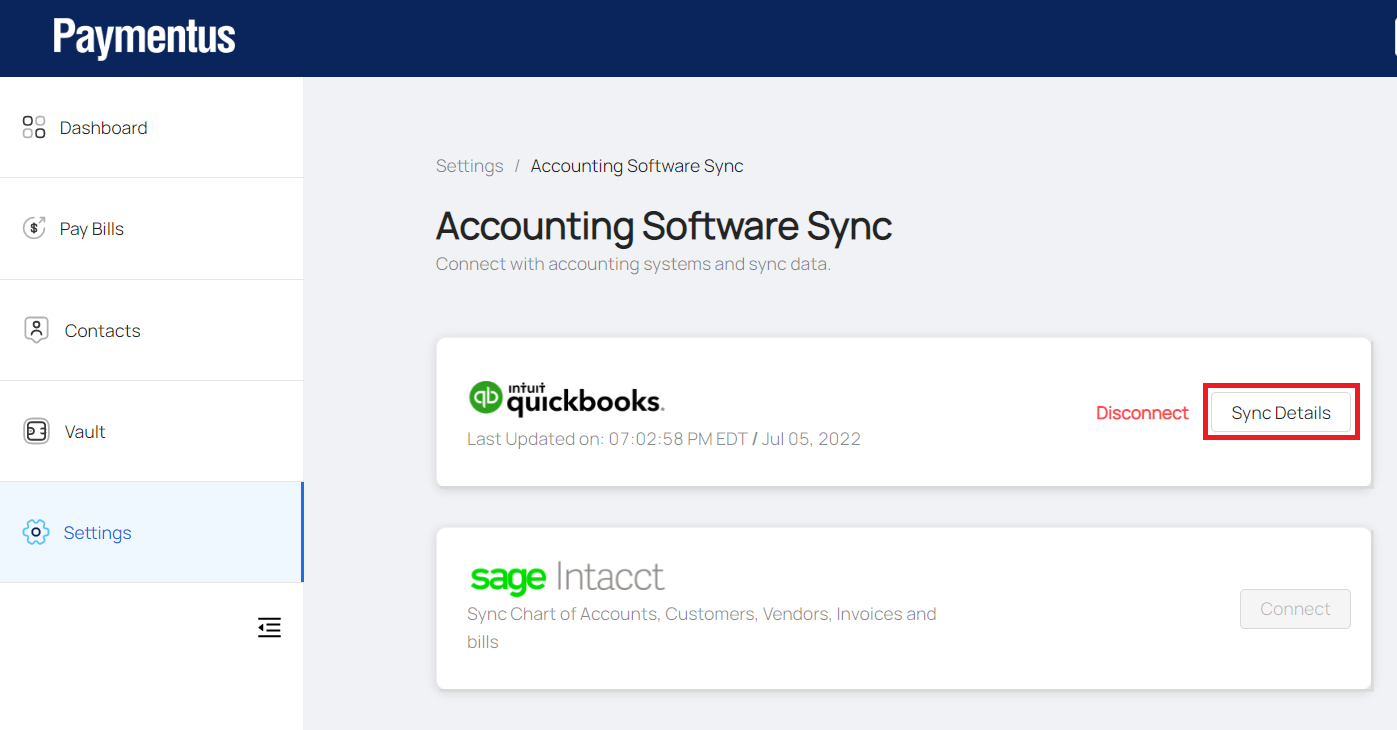This screenshot has height=730, width=1397.
Task: Click the Contacts person icon
Action: pos(36,330)
